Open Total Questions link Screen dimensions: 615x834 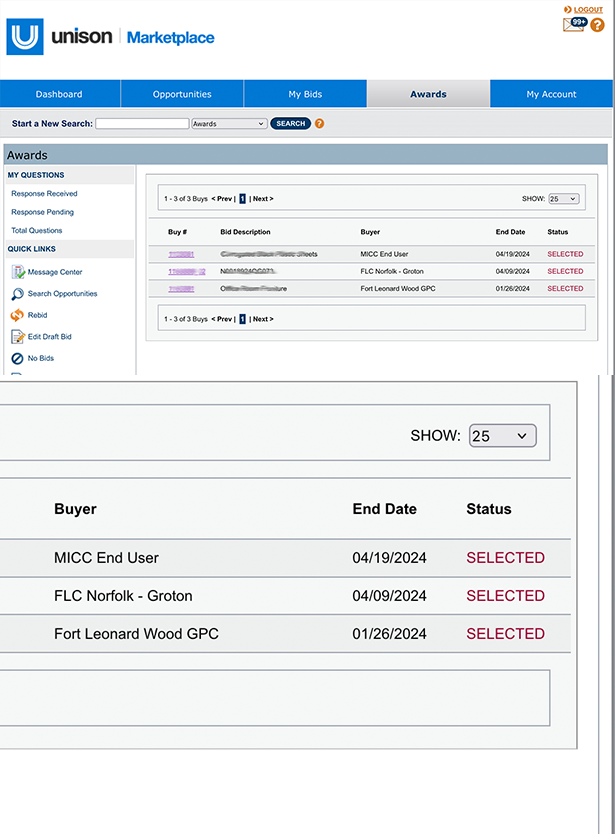coord(37,230)
